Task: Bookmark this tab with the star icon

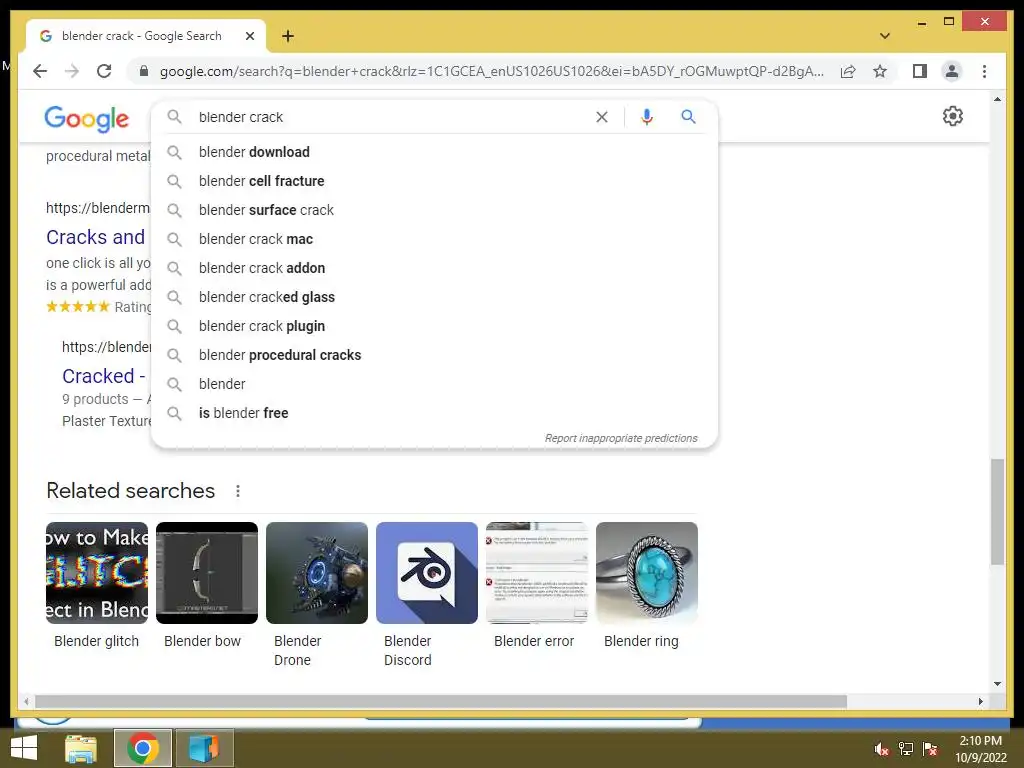Action: [880, 71]
